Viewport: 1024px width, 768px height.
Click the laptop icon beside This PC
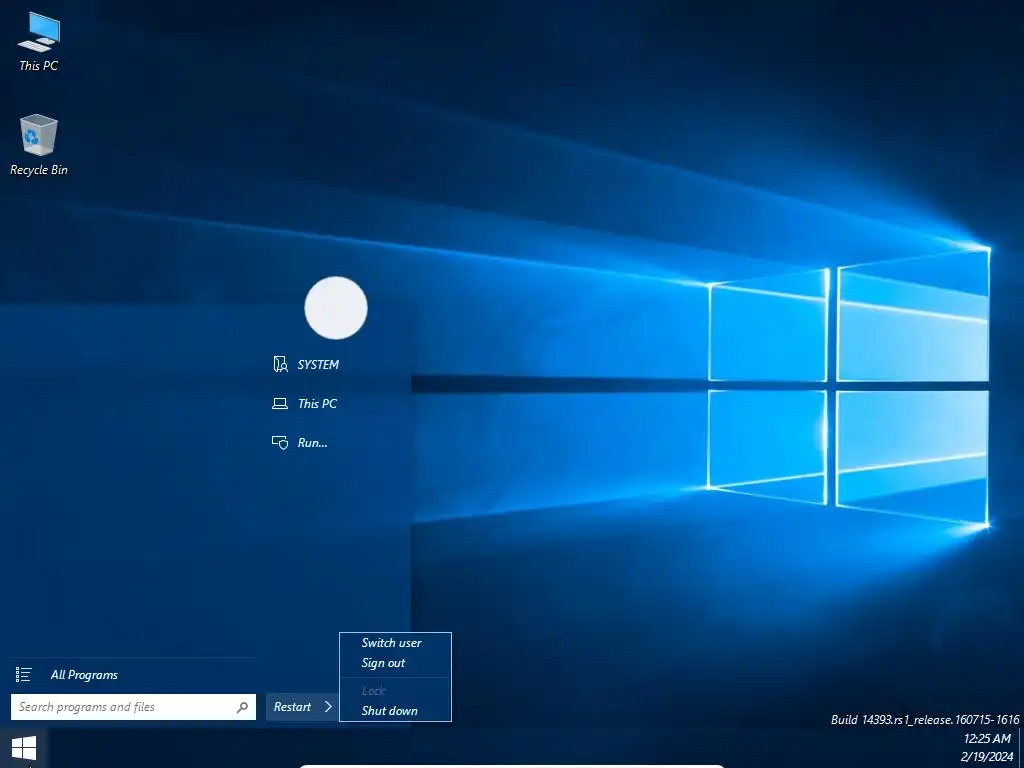[x=280, y=404]
